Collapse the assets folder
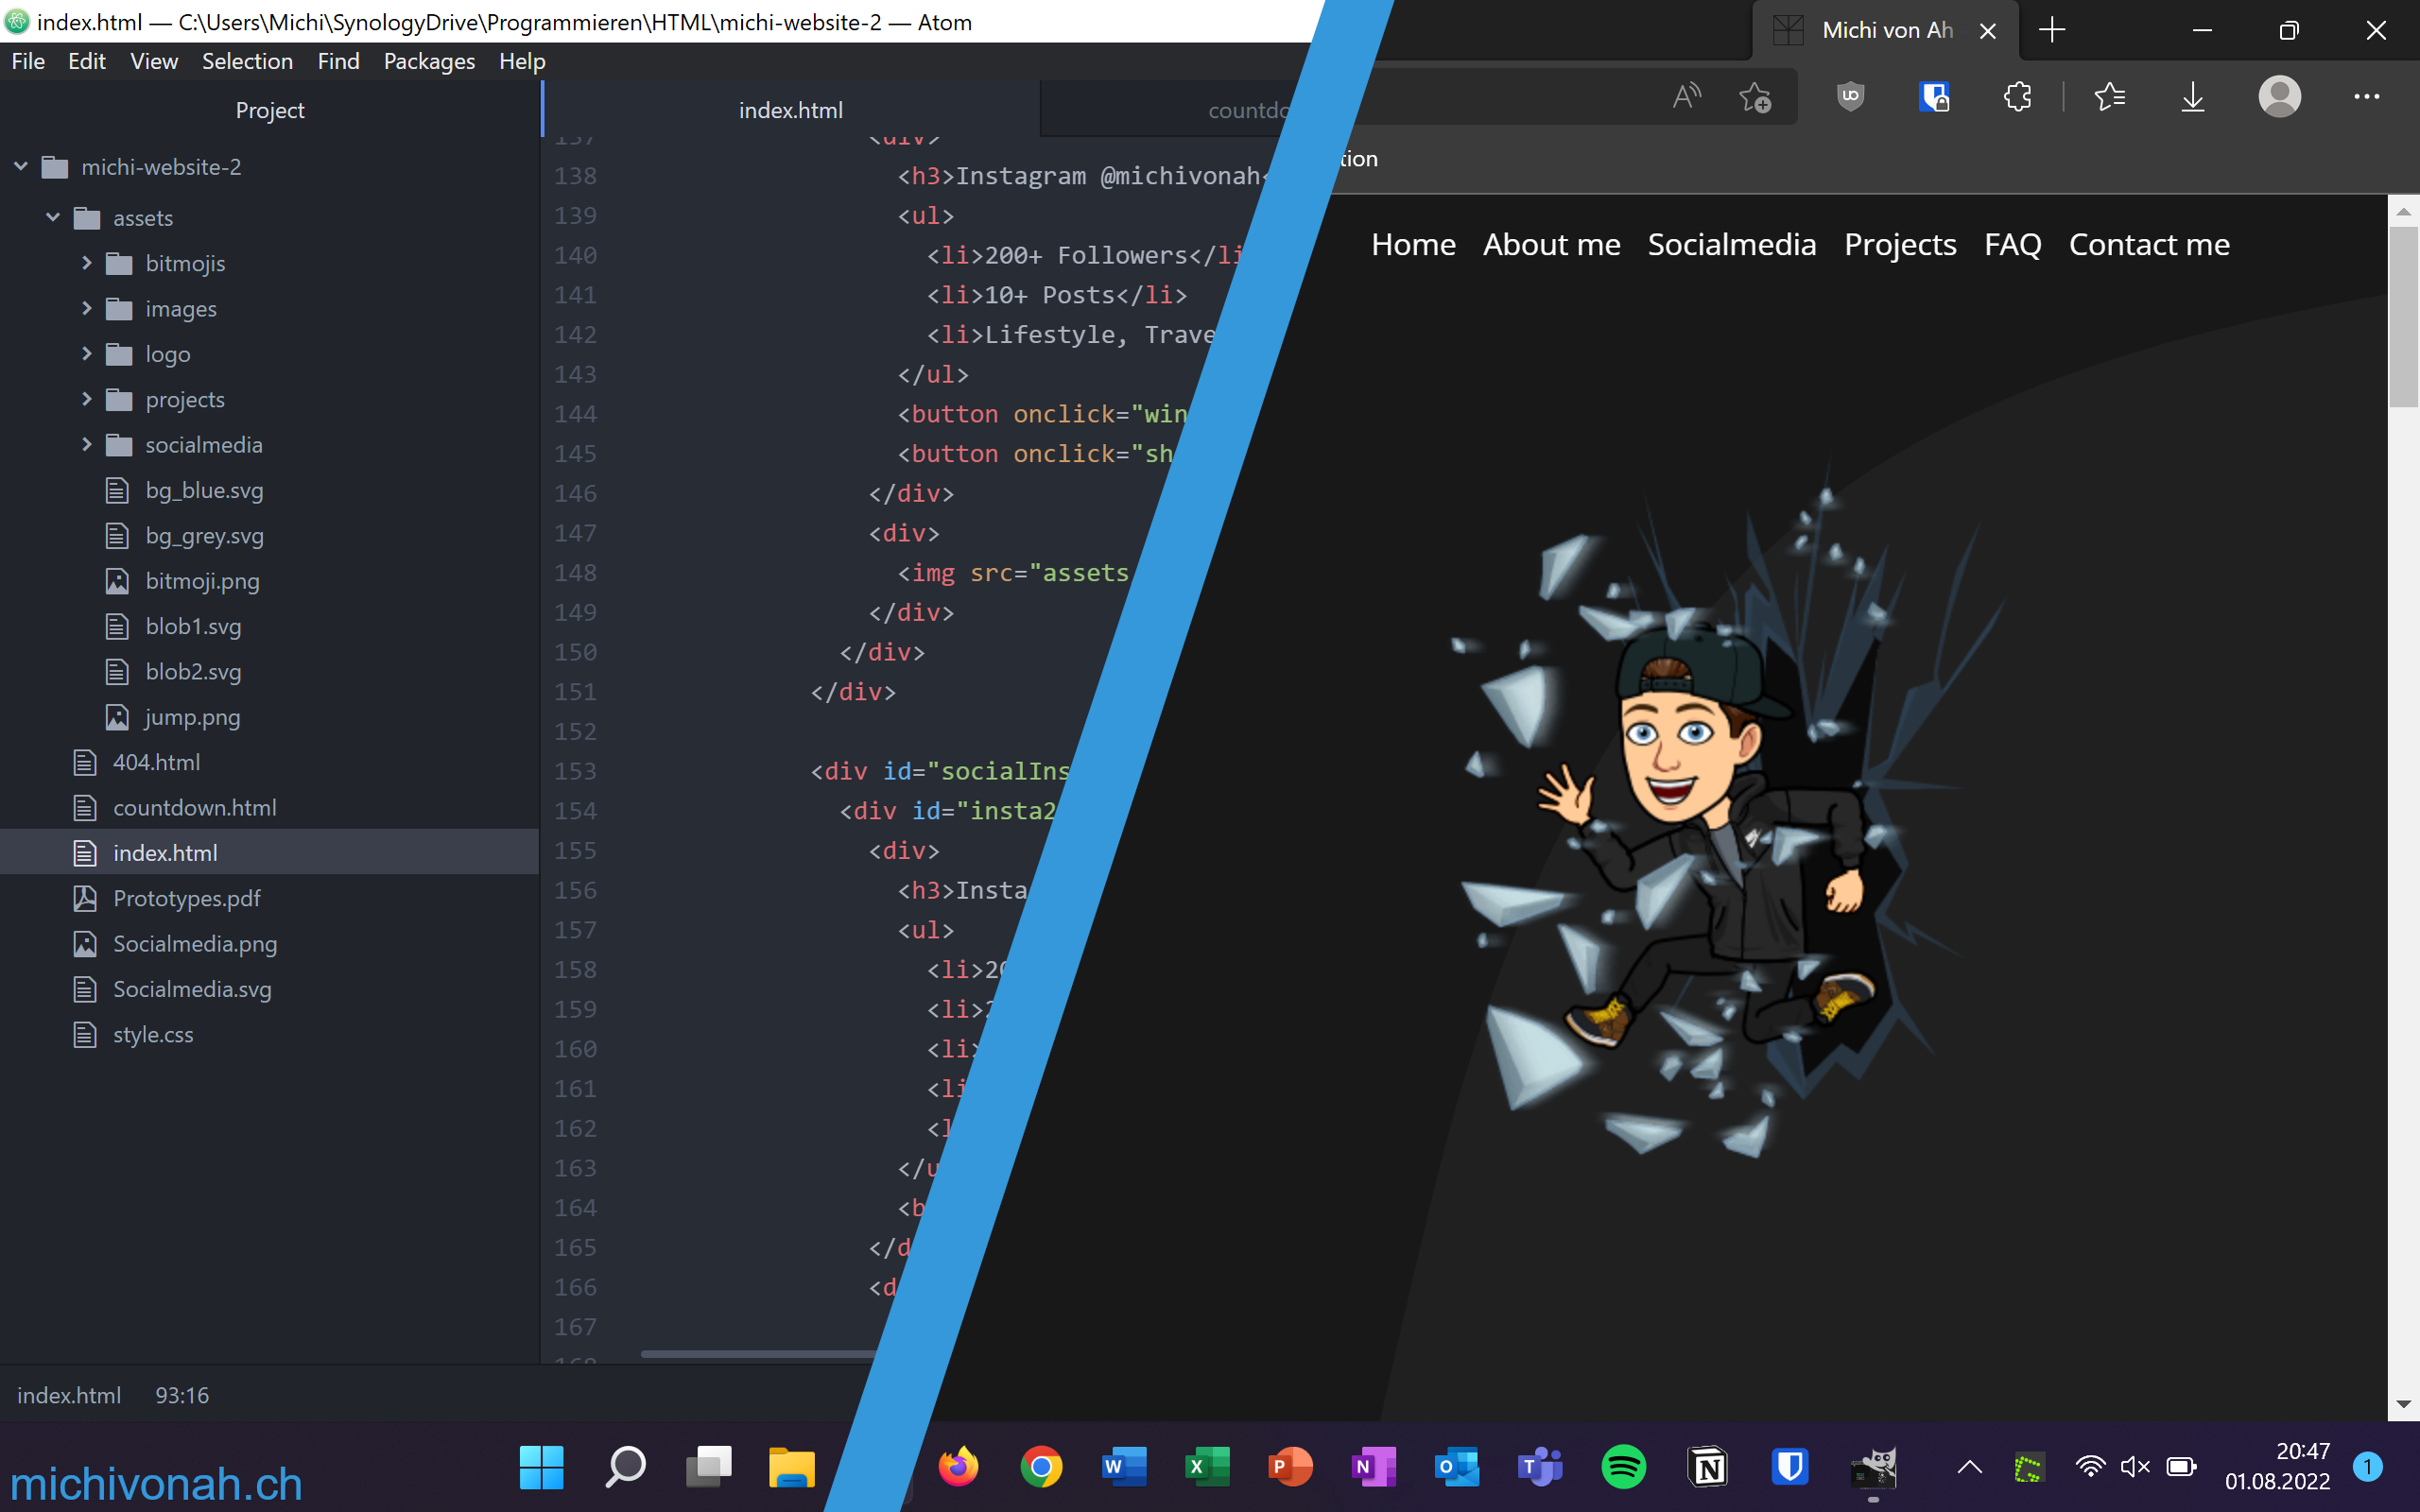 click(x=53, y=217)
